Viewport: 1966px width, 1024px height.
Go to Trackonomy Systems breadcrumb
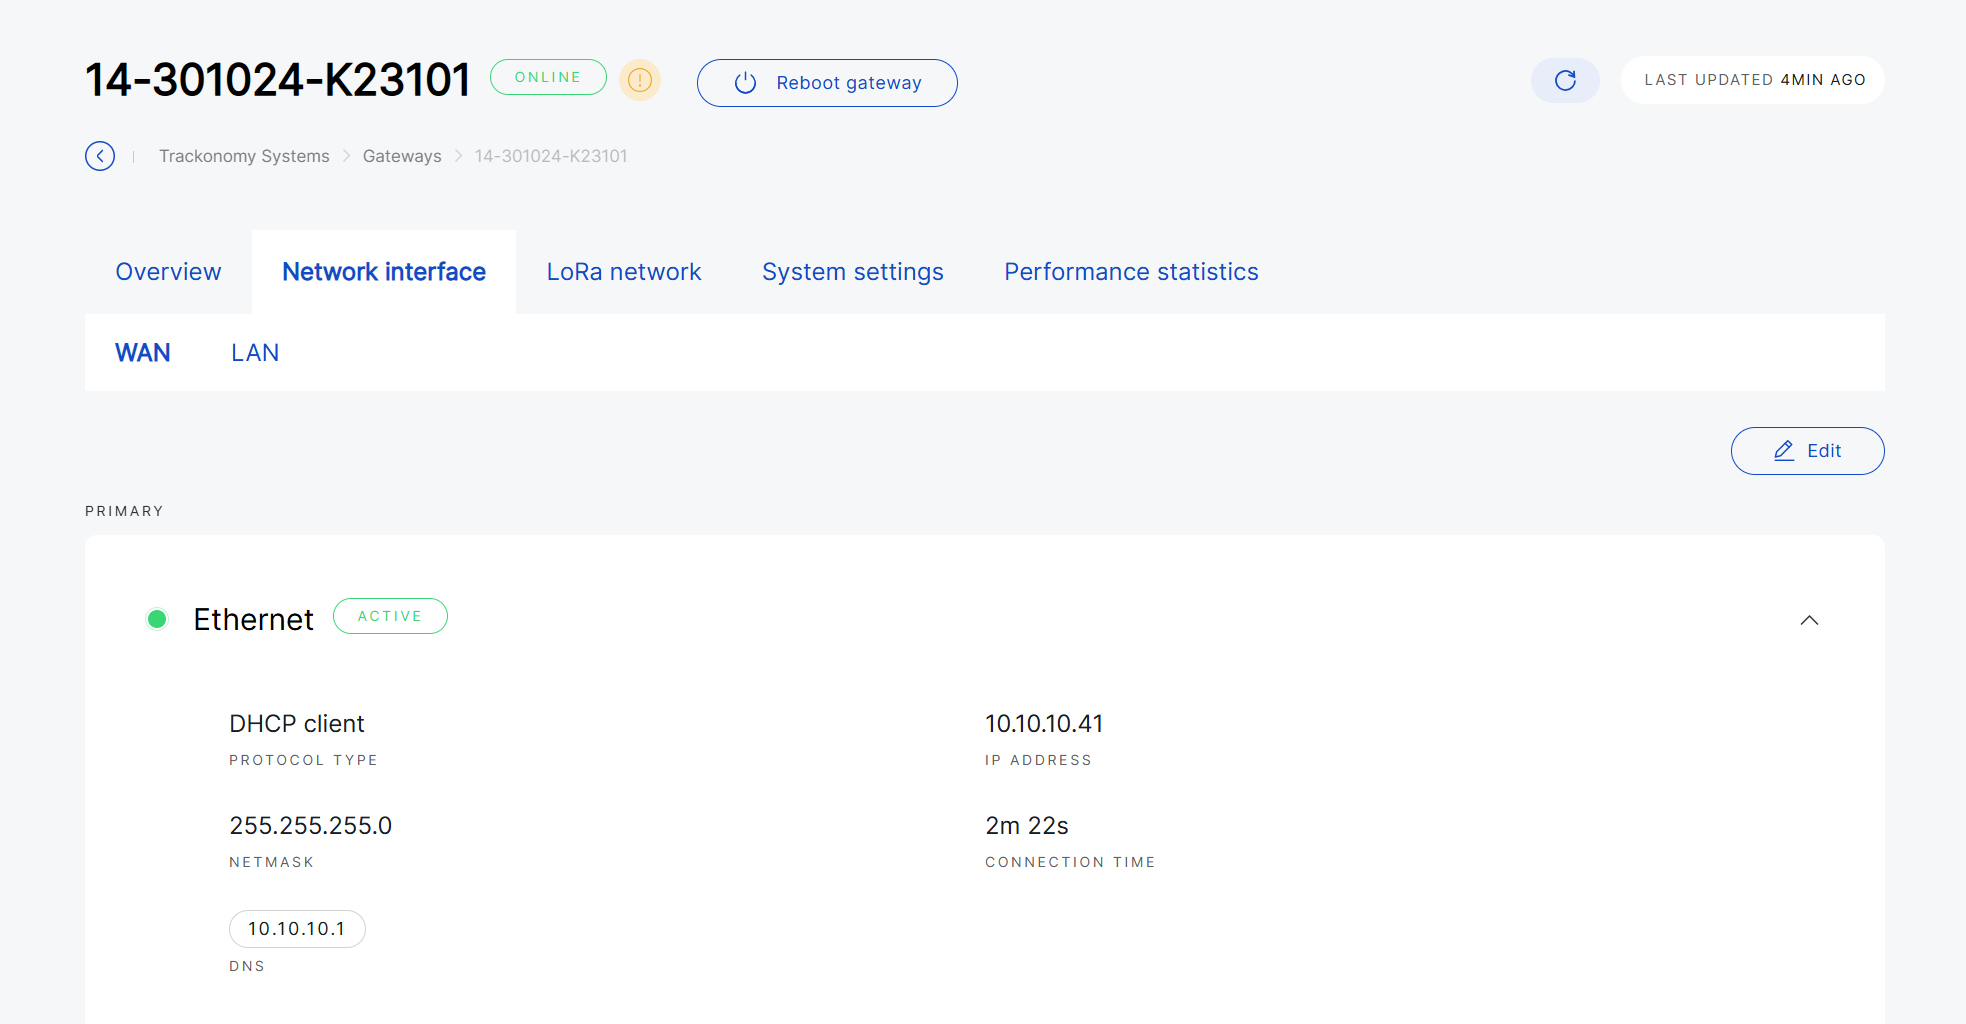[x=244, y=156]
